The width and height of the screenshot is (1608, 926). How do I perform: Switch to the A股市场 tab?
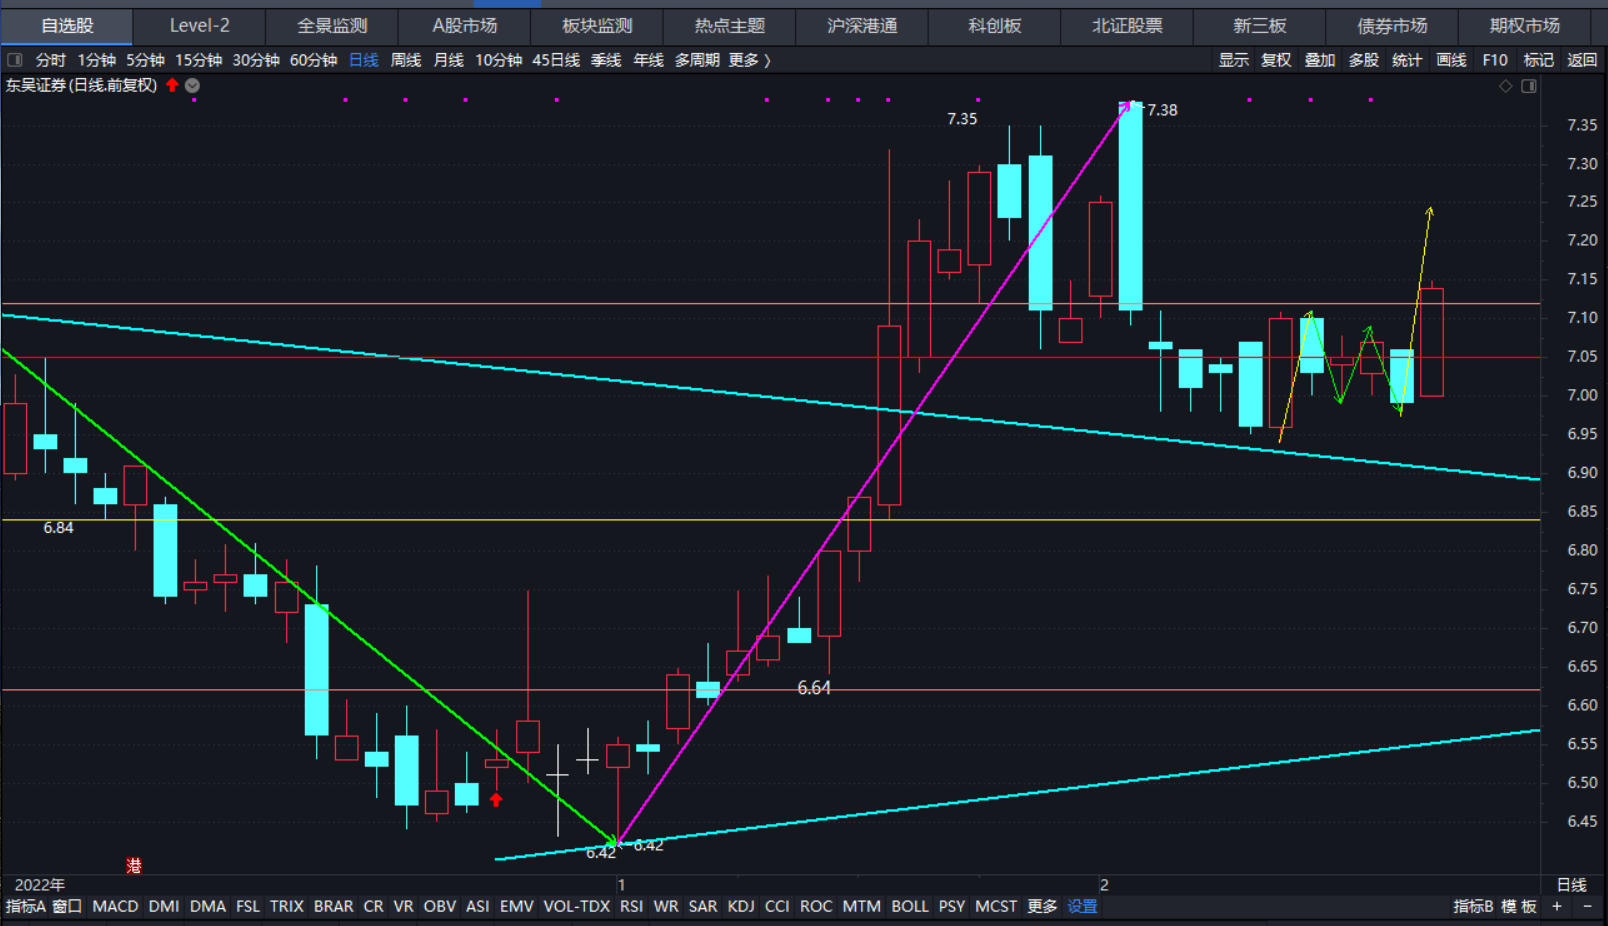point(464,25)
